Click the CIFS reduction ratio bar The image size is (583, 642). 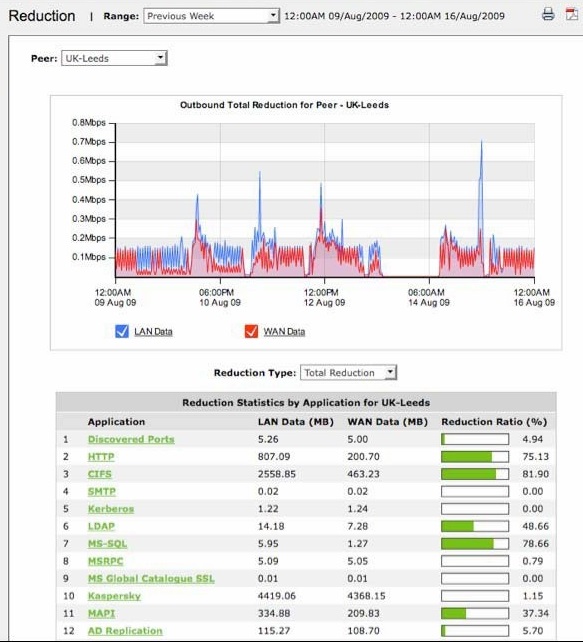[475, 474]
